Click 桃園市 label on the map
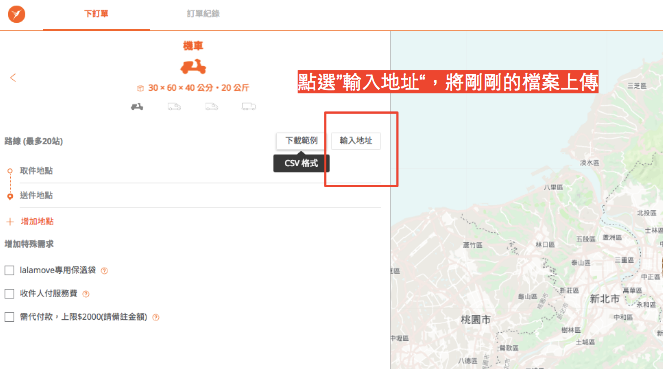The height and width of the screenshot is (369, 663). 476,320
